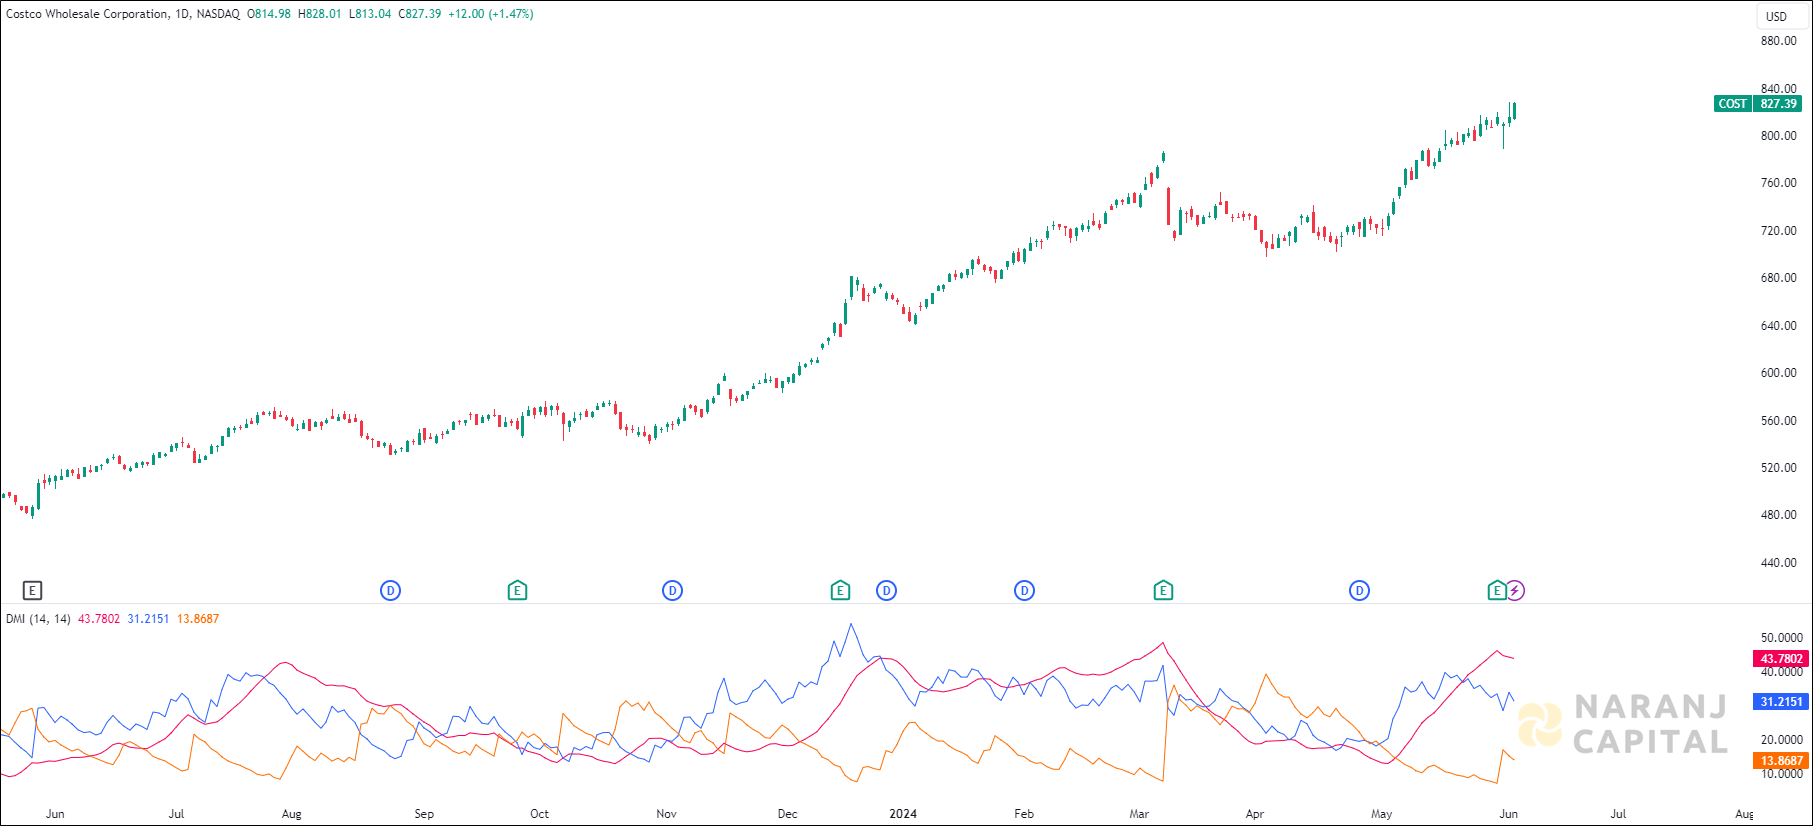Click the +12.00 (+1.47%) change value

[491, 14]
